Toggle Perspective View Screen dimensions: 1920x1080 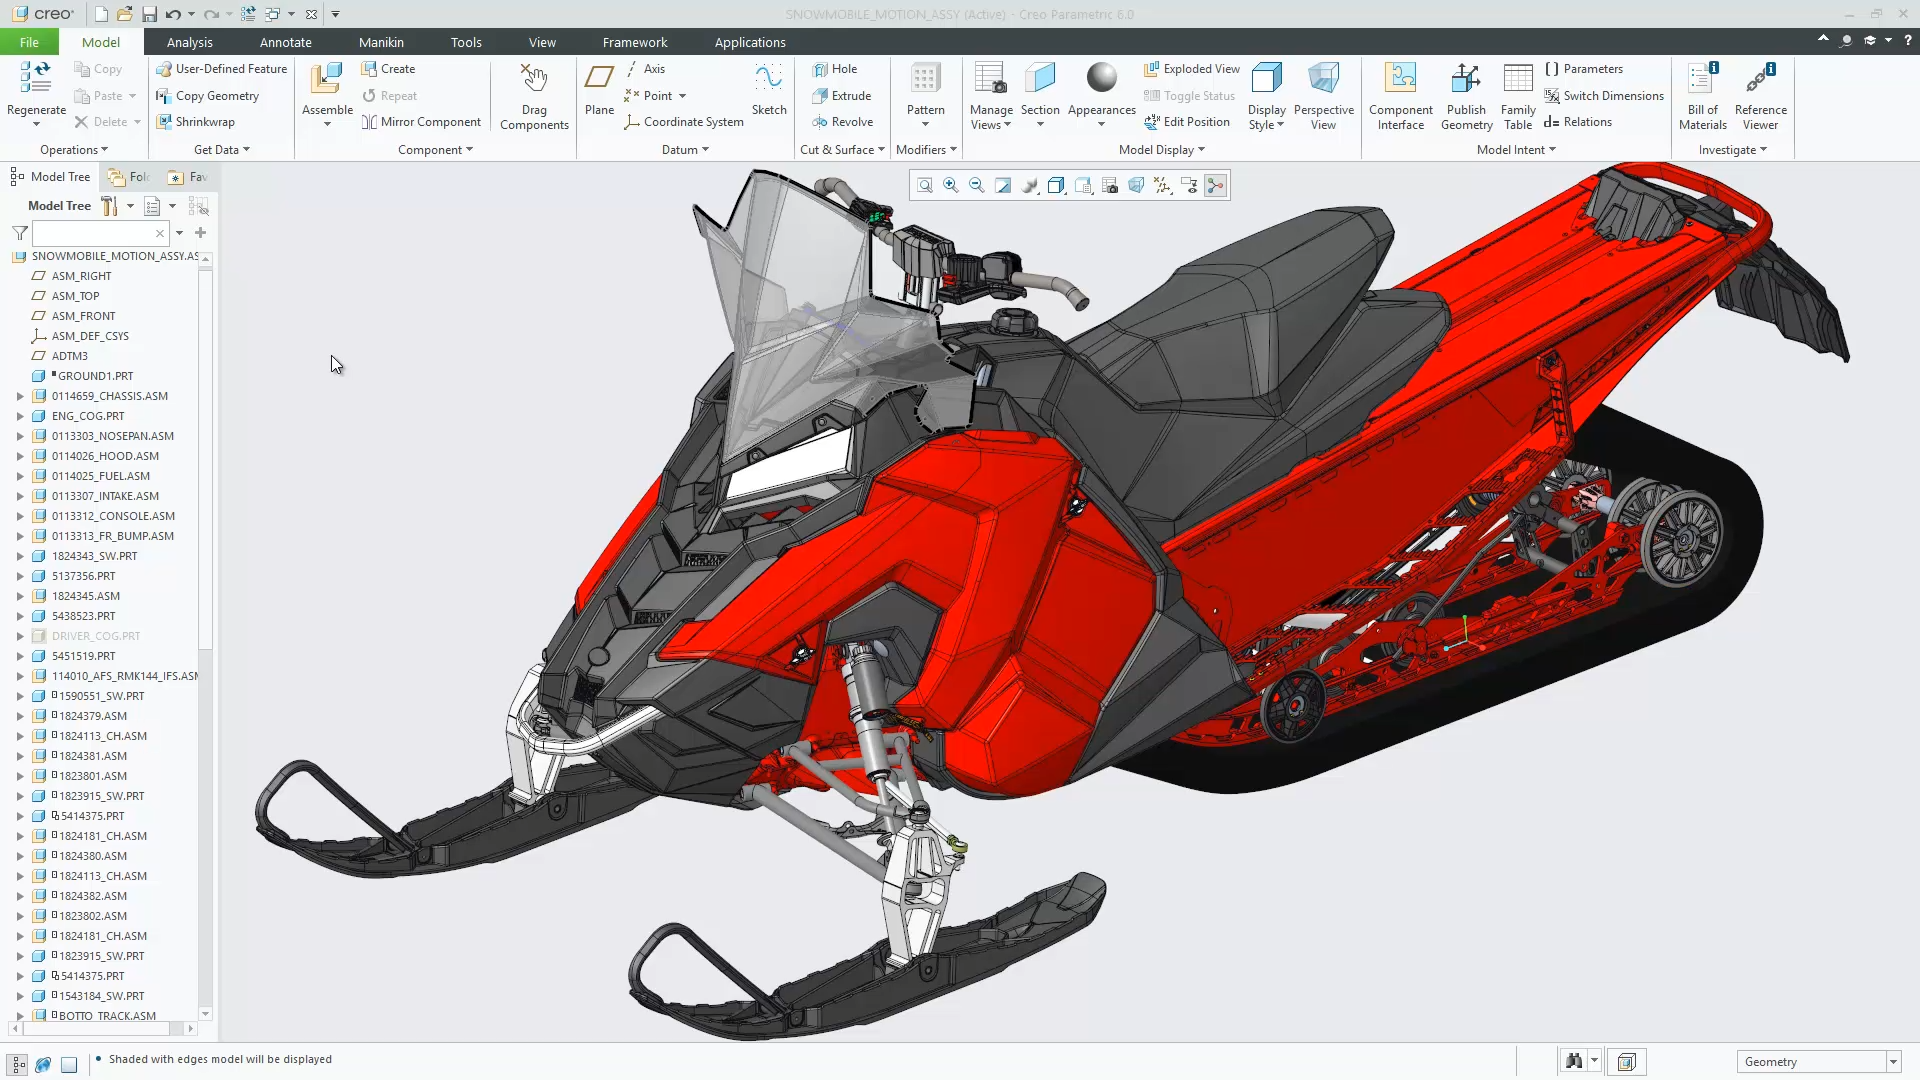click(x=1323, y=95)
